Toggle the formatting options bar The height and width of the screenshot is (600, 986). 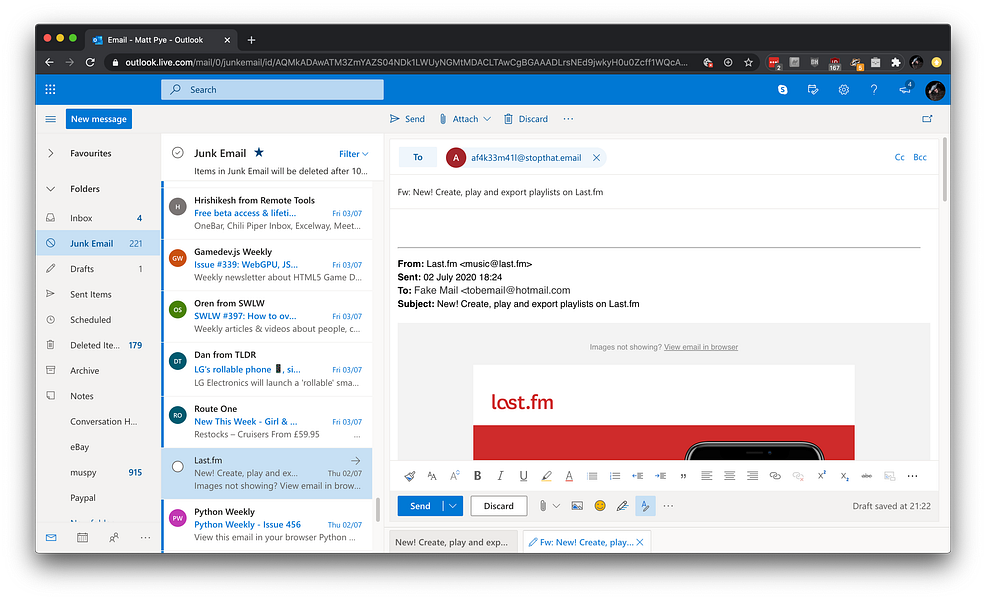[x=645, y=506]
